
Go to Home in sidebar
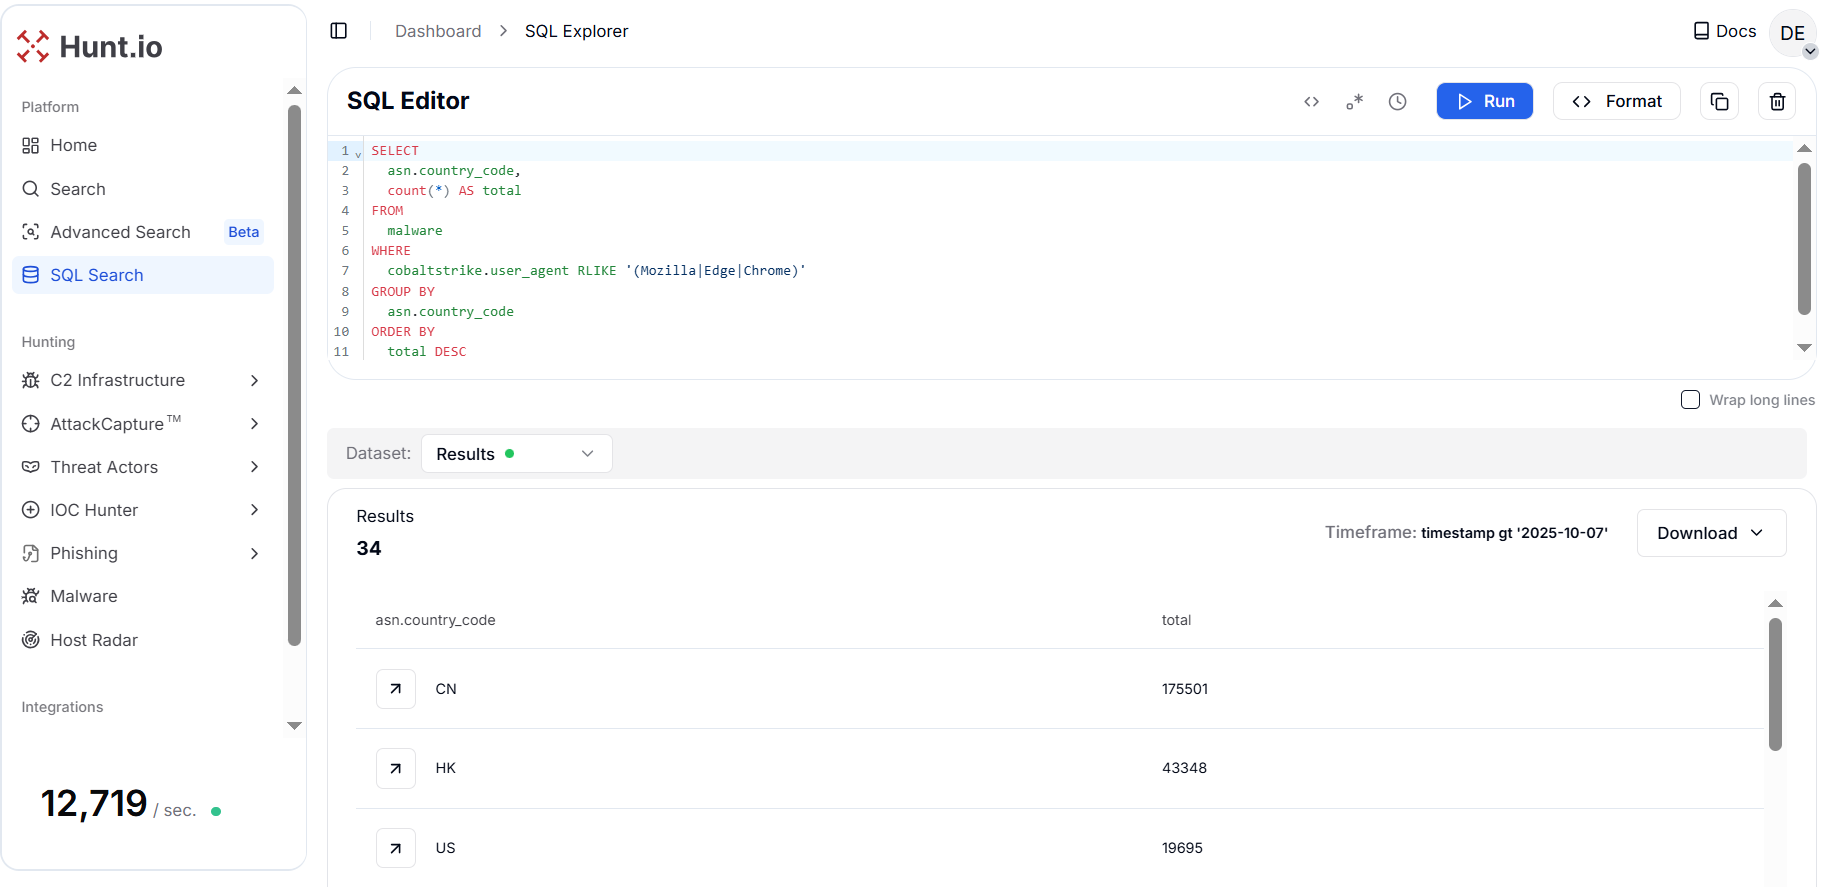pyautogui.click(x=142, y=145)
